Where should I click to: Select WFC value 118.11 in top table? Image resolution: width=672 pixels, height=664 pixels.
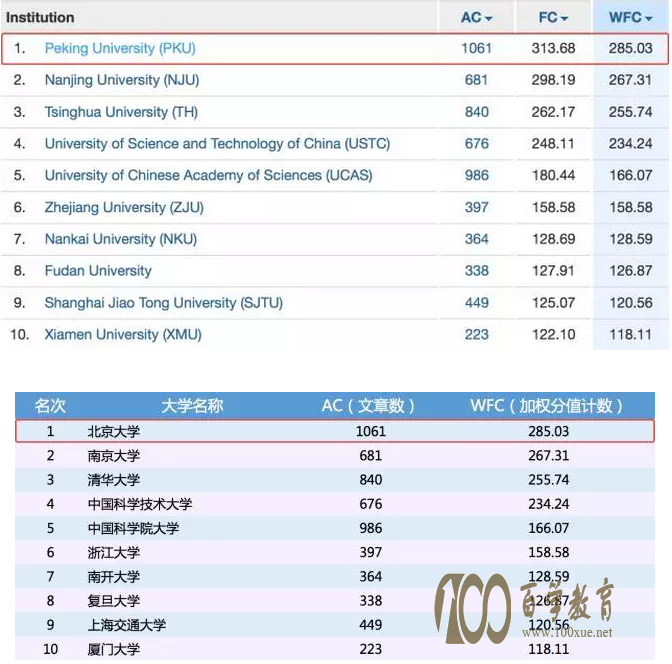[630, 334]
